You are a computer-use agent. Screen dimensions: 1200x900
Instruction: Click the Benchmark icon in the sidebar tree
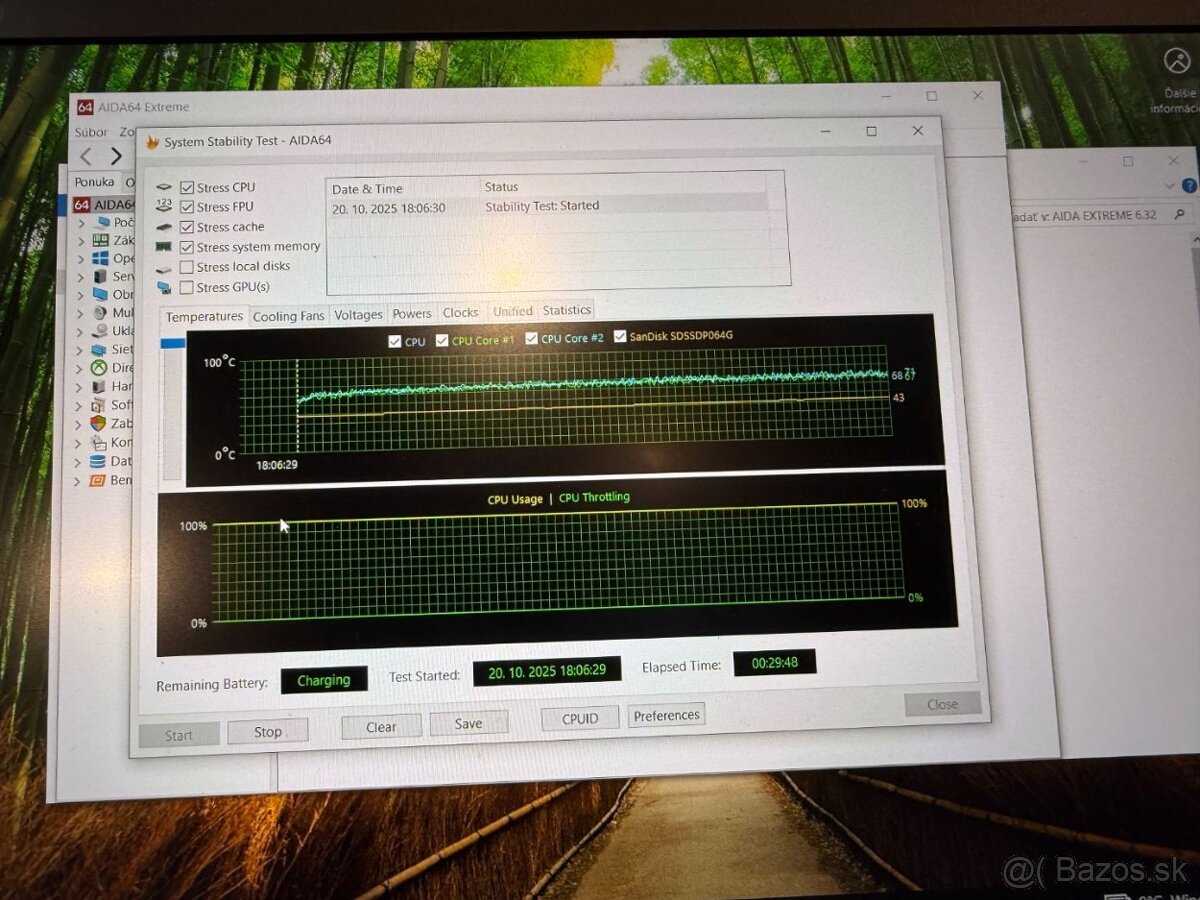99,479
